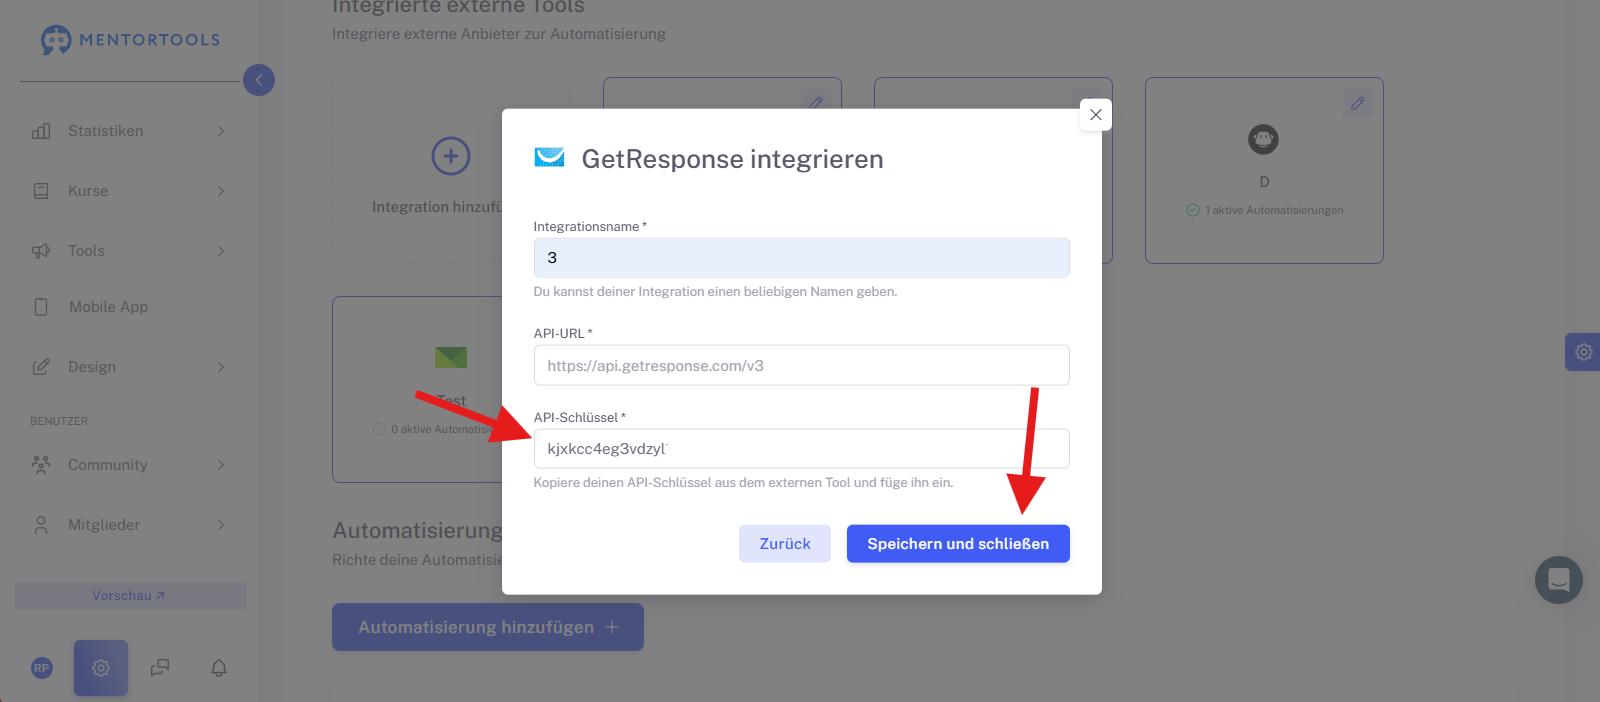
Task: Click the Integrationsname input field
Action: (801, 258)
